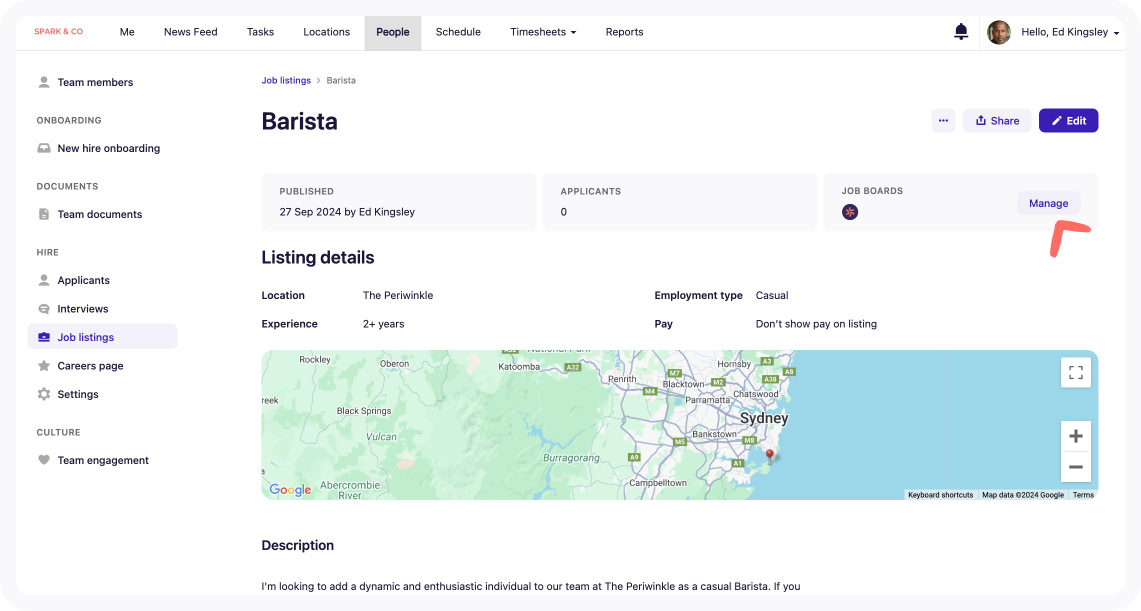Click the Interviews chat icon
This screenshot has width=1141, height=611.
(x=44, y=309)
